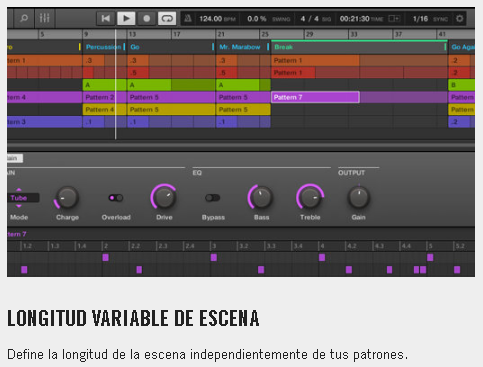Adjust the Charge knob
This screenshot has height=367, width=483.
(x=67, y=197)
